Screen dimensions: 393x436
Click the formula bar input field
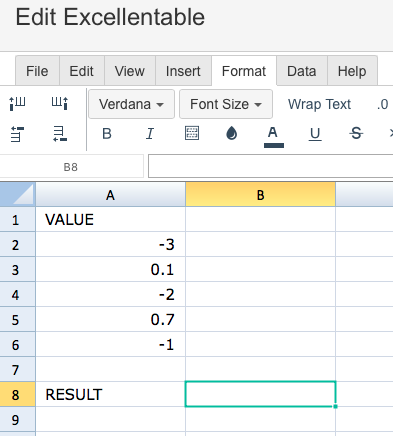click(x=270, y=166)
